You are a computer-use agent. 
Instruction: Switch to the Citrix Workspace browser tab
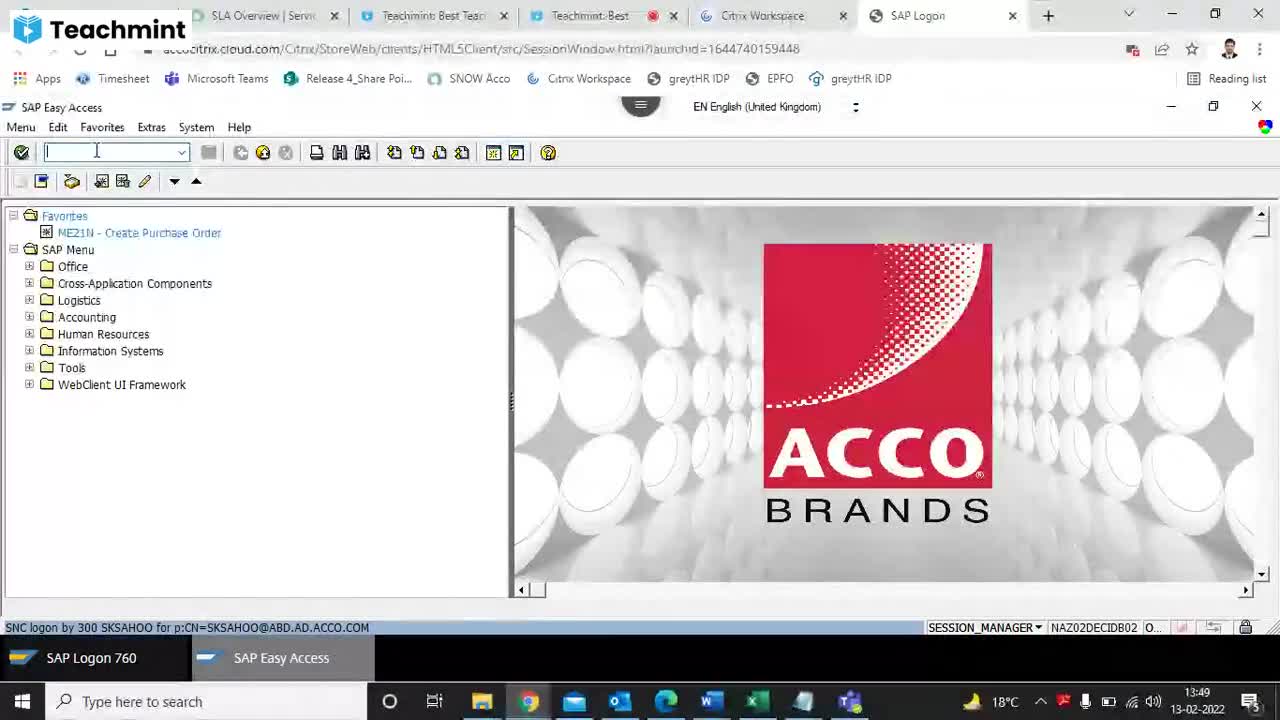[762, 16]
